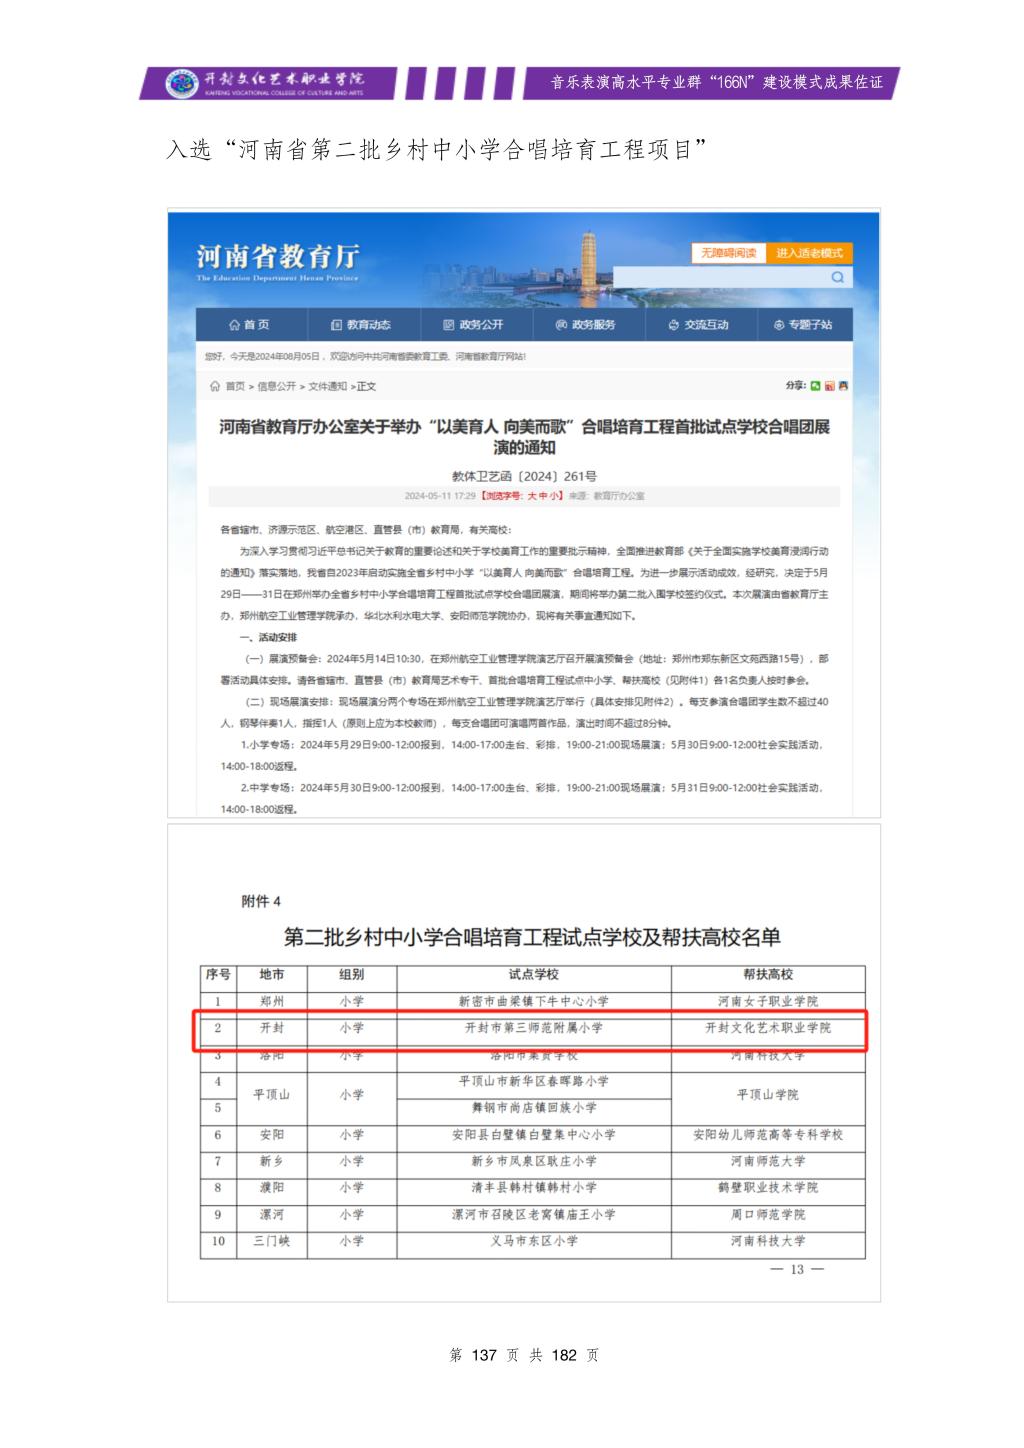
Task: Open the 交流互动 navigation tab
Action: coord(699,325)
